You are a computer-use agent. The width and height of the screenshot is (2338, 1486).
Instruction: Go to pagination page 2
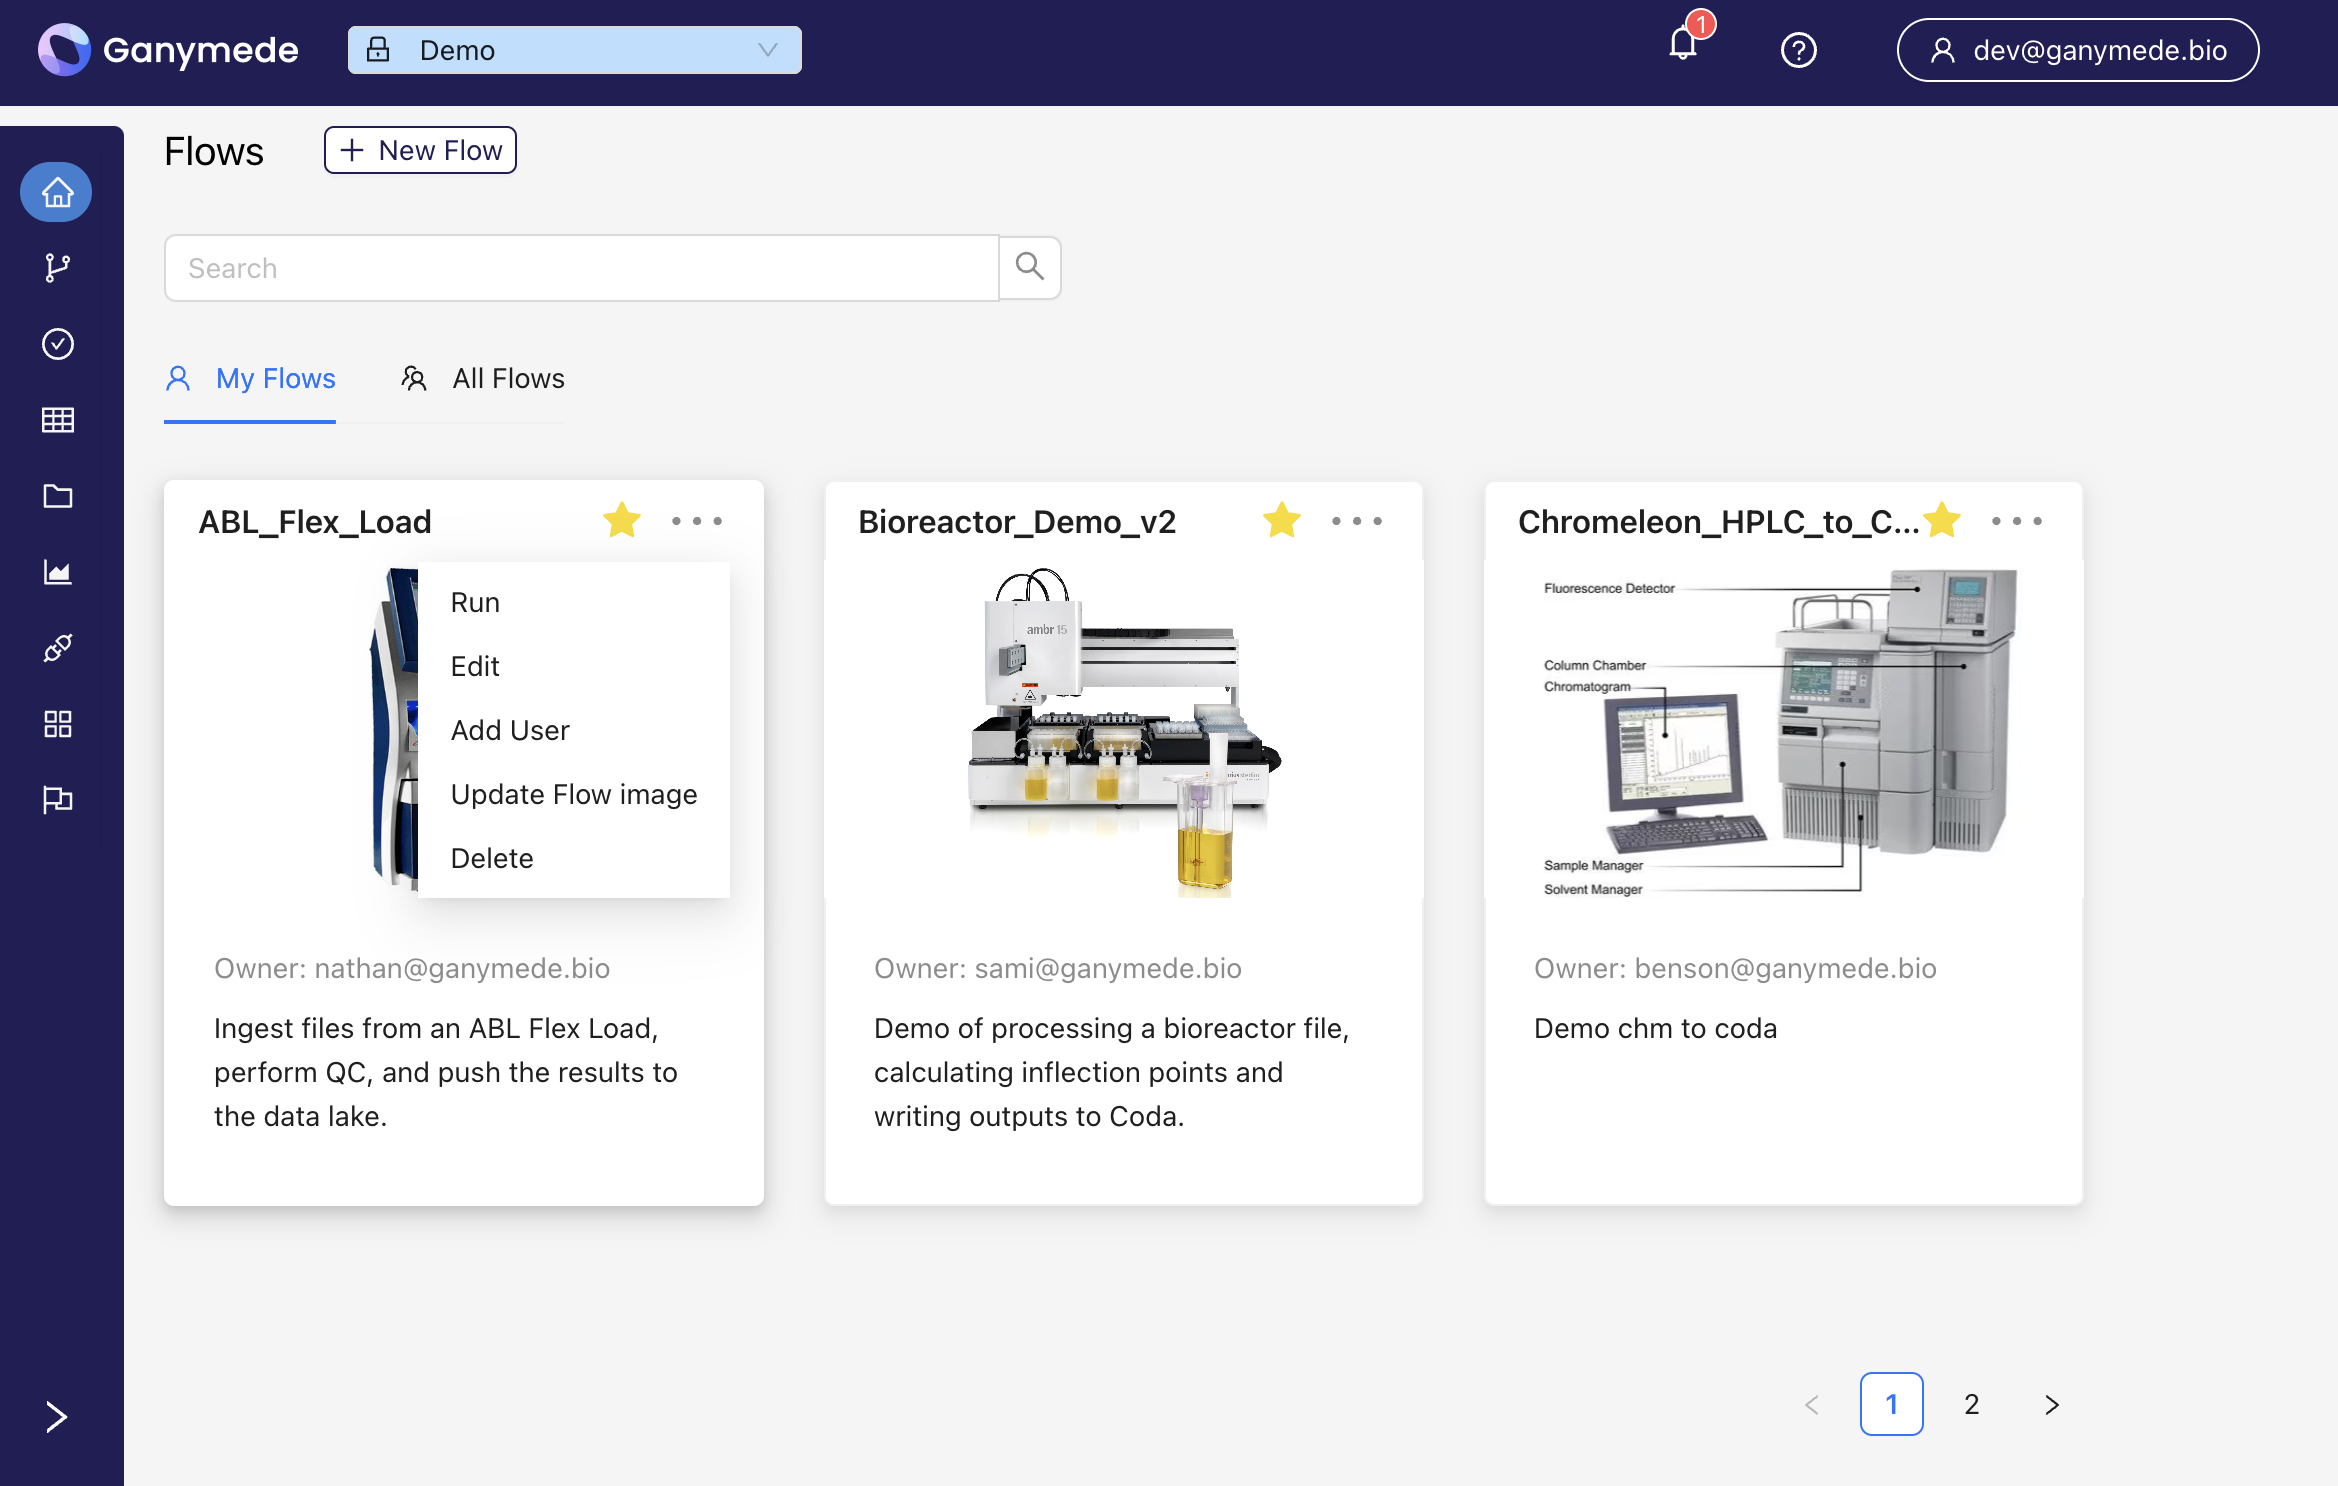click(1971, 1404)
